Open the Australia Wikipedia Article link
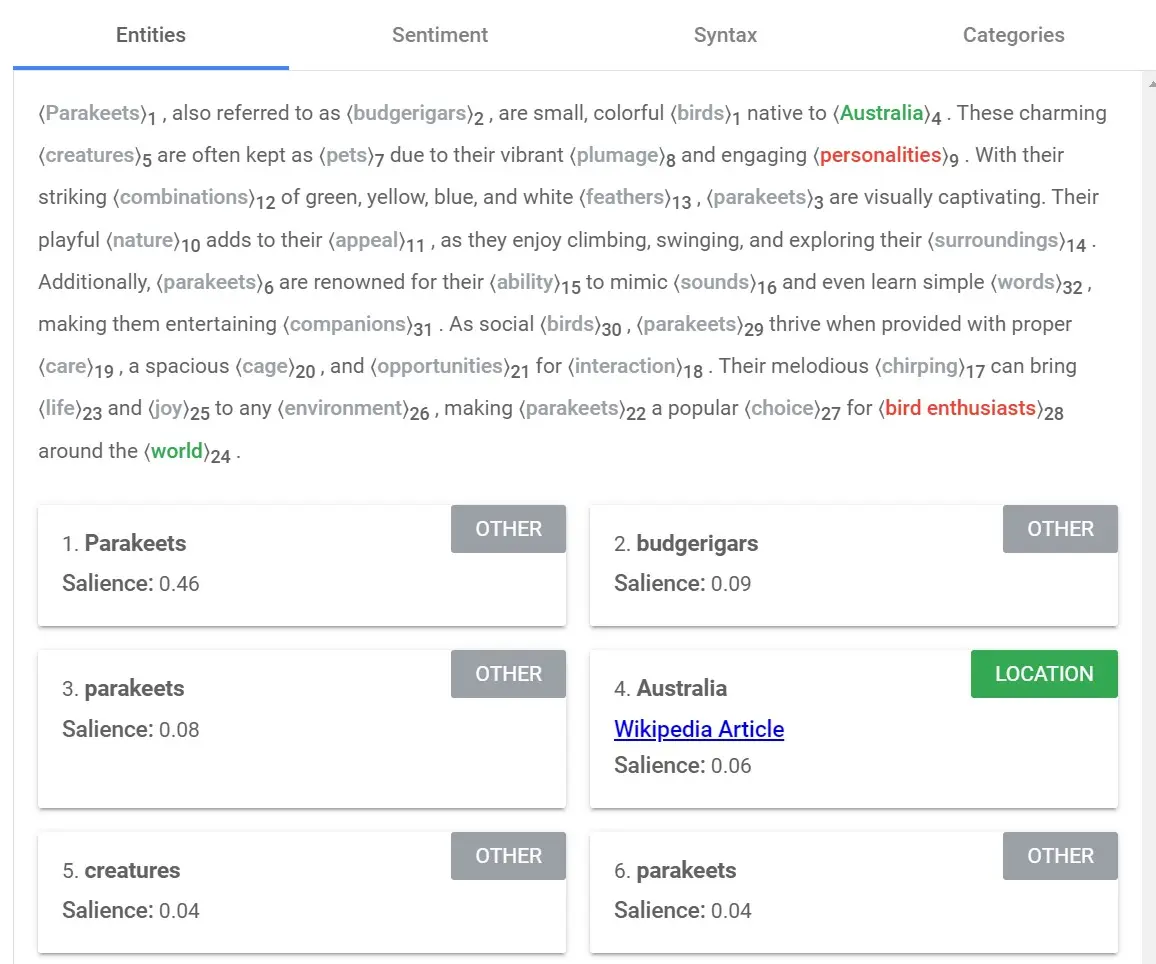The width and height of the screenshot is (1156, 964). (698, 729)
